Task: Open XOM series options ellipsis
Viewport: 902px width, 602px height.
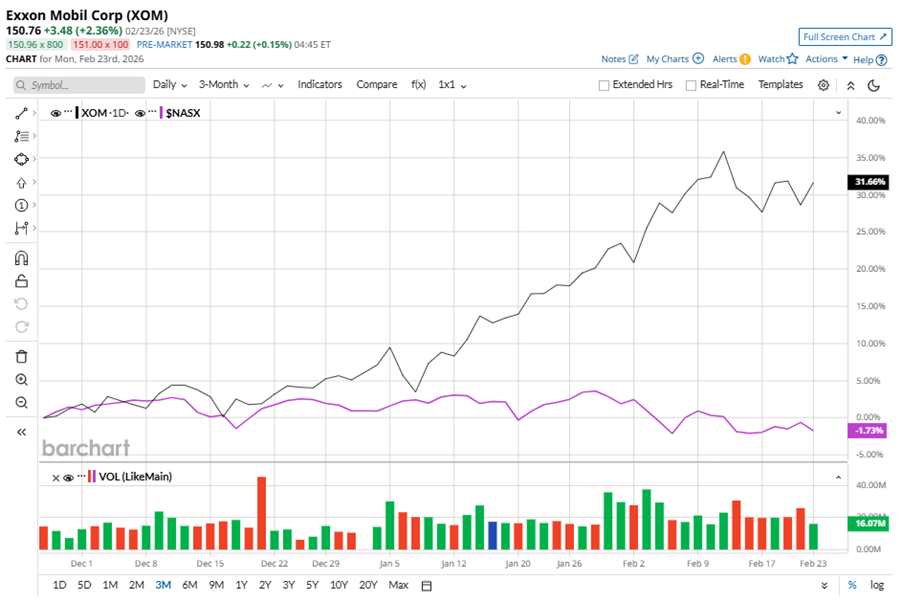Action: (x=68, y=111)
